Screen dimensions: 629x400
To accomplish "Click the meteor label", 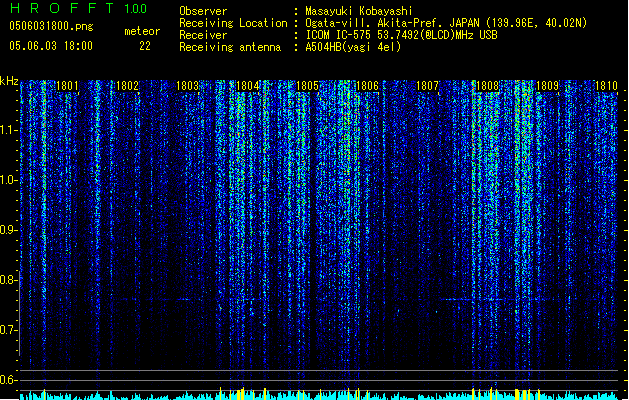I will point(142,31).
